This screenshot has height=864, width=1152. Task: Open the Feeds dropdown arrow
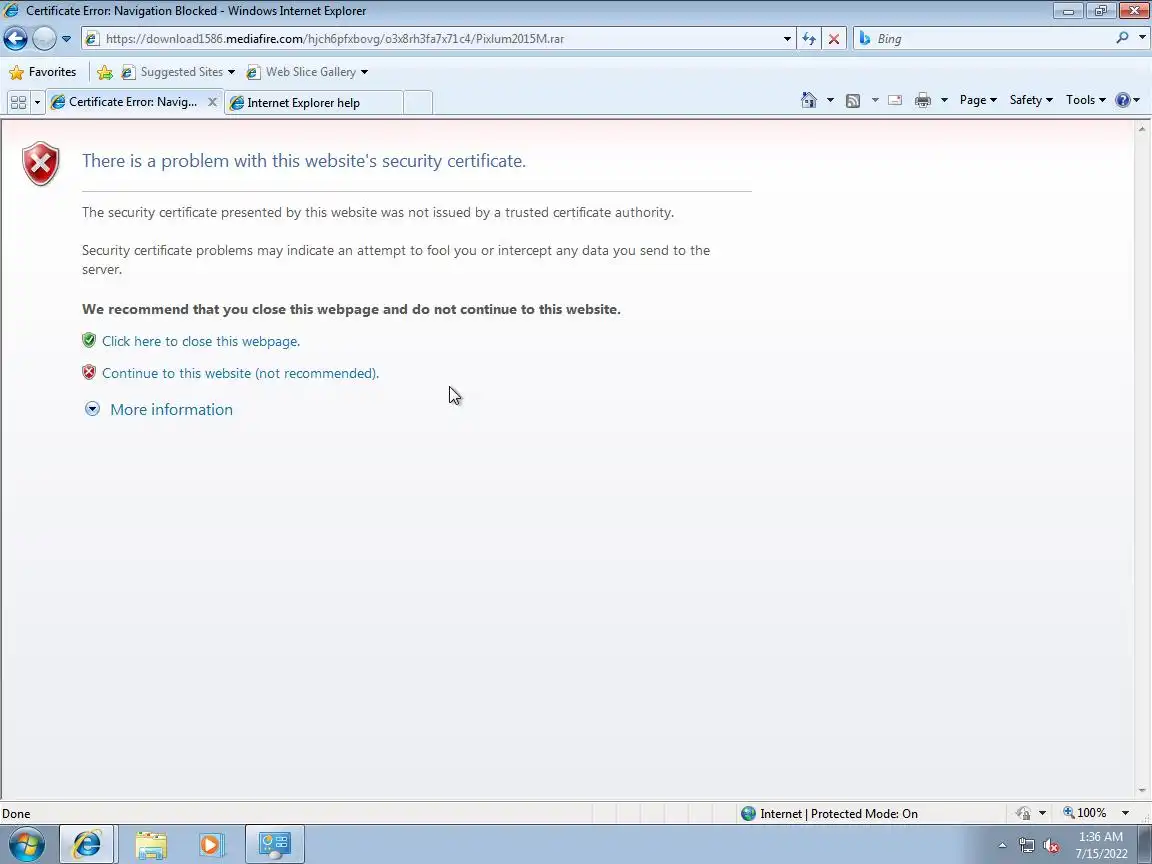875,101
